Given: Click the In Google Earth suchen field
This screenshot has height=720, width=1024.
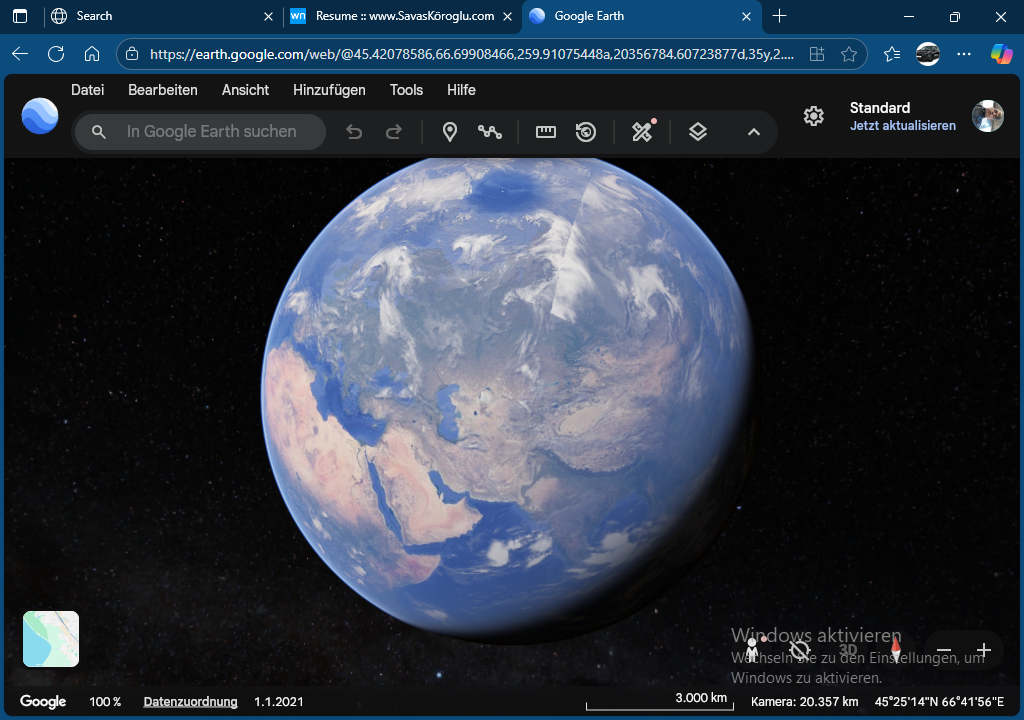Looking at the screenshot, I should (211, 132).
